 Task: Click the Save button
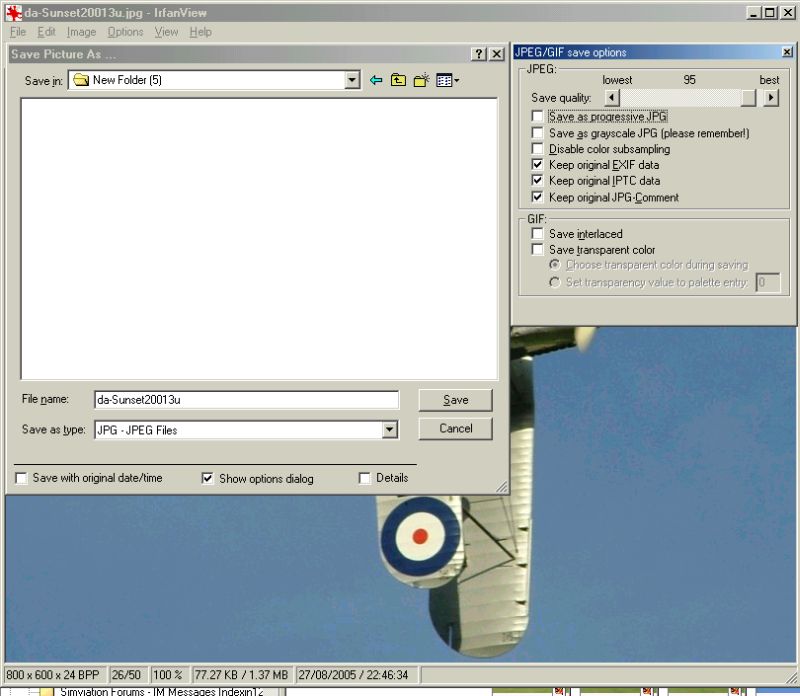coord(455,400)
